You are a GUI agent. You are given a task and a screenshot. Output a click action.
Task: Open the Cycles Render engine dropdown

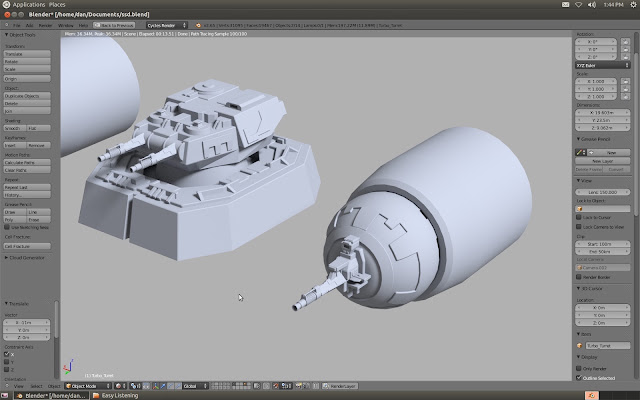click(x=167, y=25)
